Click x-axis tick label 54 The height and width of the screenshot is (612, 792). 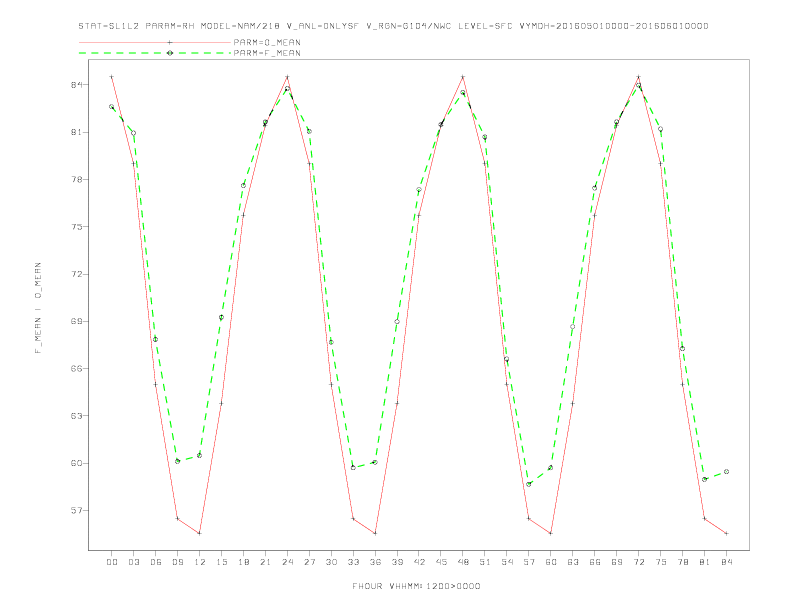point(507,562)
